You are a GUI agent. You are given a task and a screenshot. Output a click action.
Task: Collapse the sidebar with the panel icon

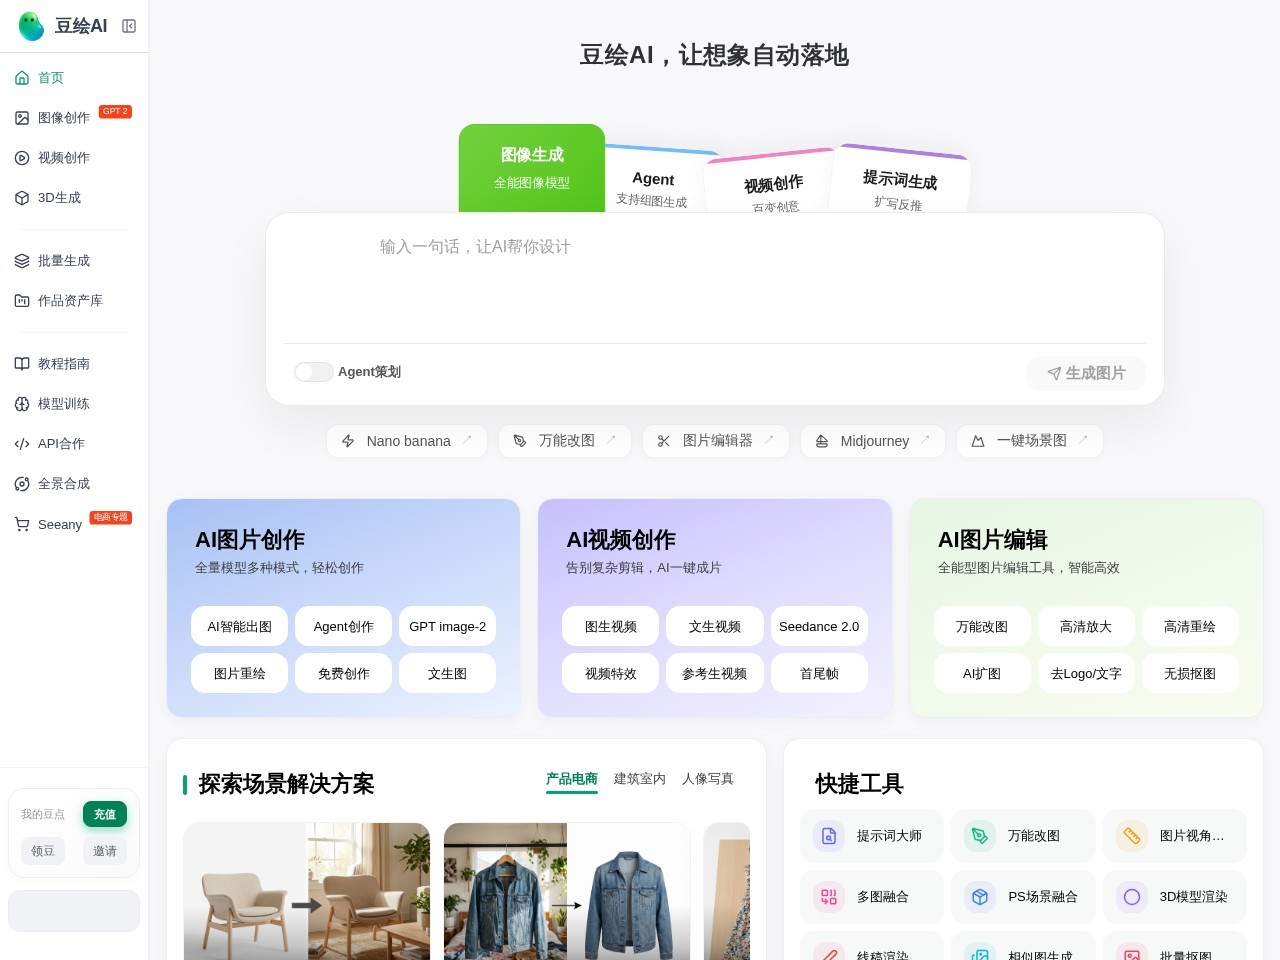click(129, 26)
